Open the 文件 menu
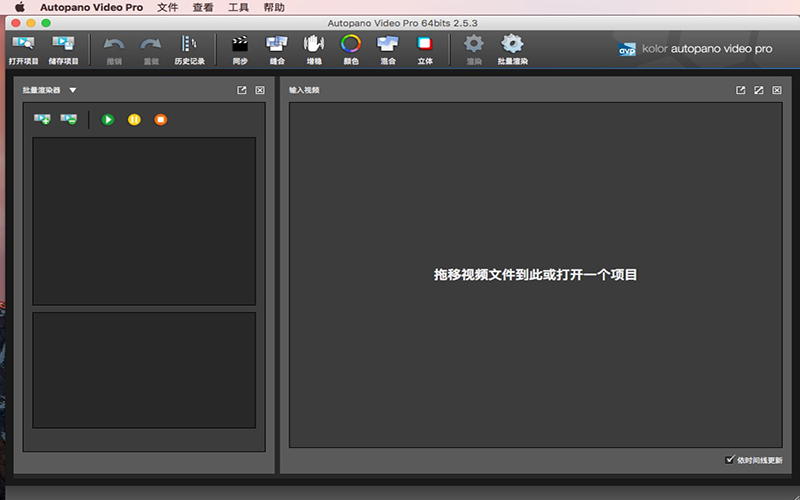800x500 pixels. (x=167, y=8)
